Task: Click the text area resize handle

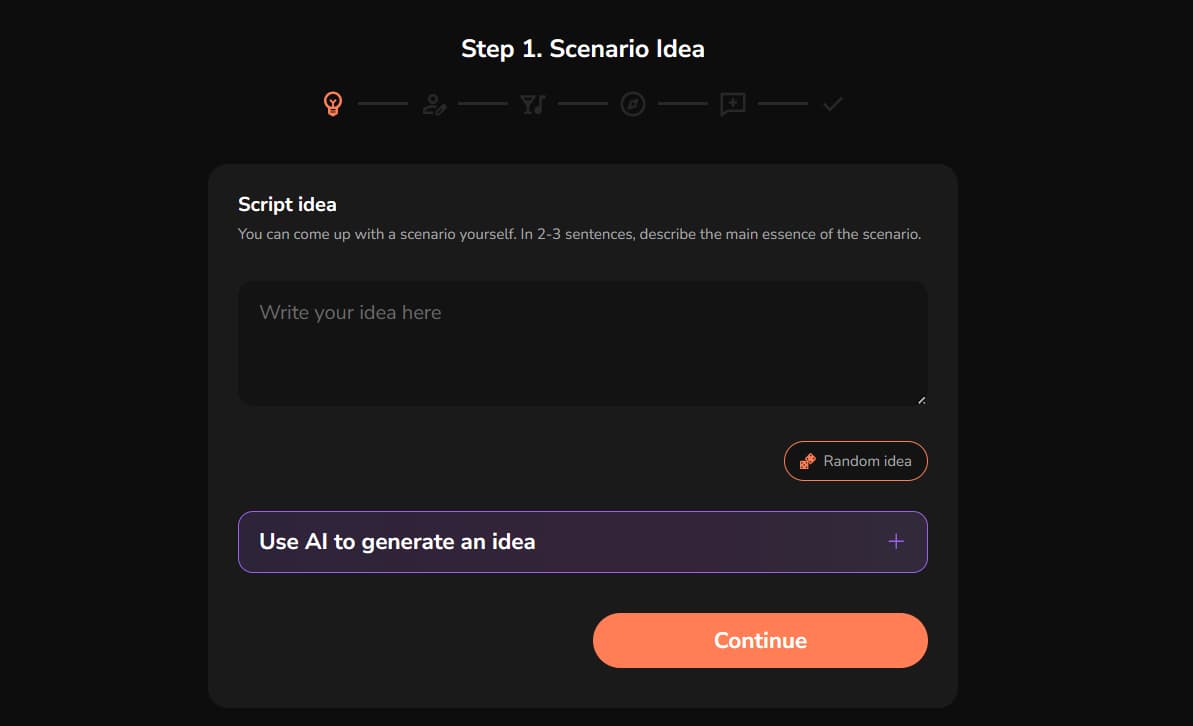Action: [x=921, y=400]
